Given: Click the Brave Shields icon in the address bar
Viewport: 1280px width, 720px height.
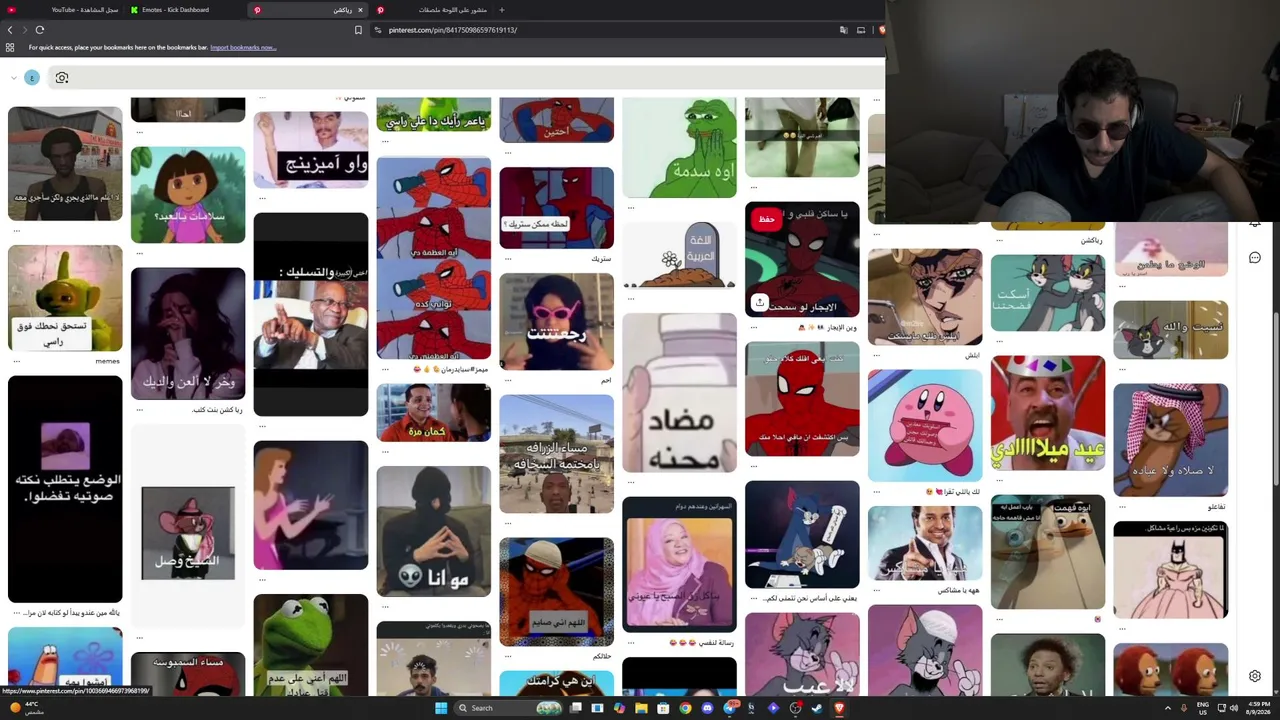Looking at the screenshot, I should pos(882,30).
